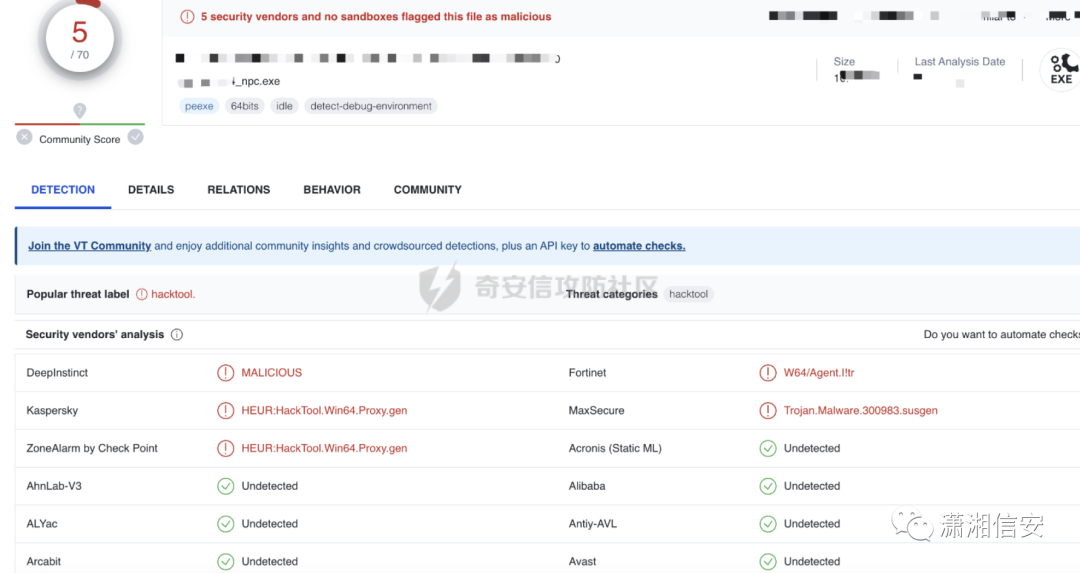Click the W64/Agent.I!tr detection name
The width and height of the screenshot is (1080, 573).
(819, 373)
